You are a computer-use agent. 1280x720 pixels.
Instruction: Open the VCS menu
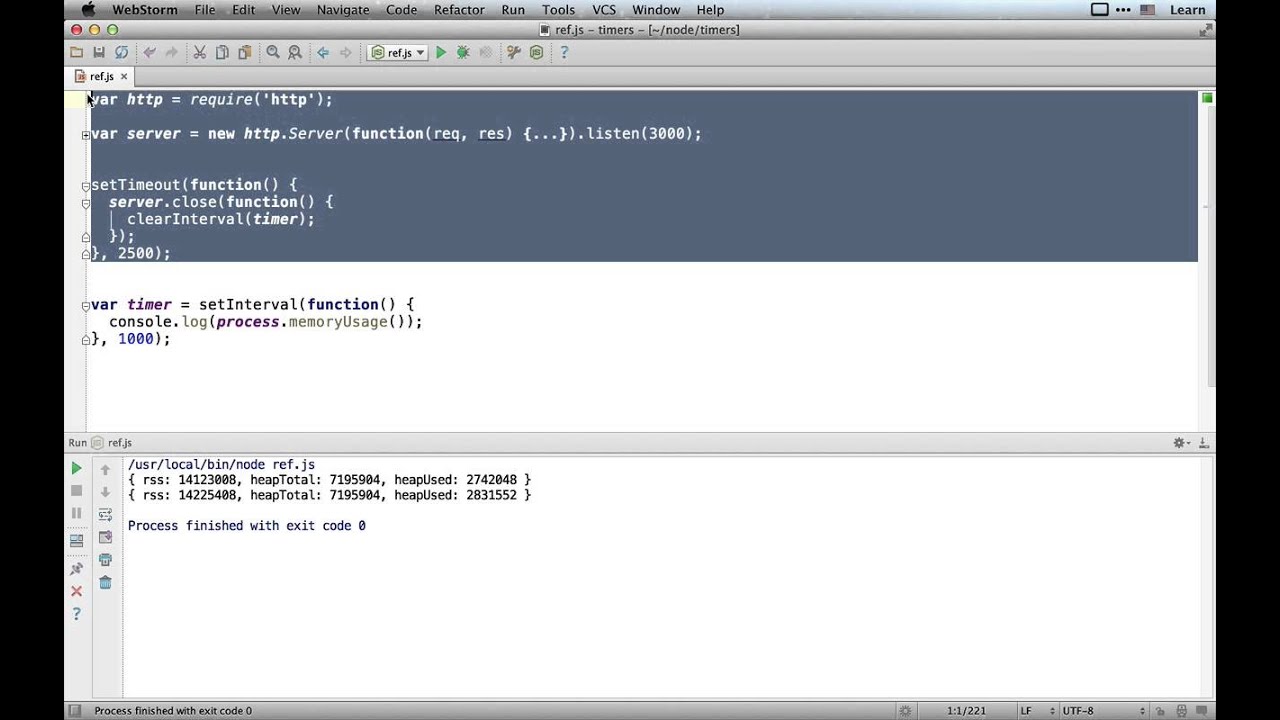[604, 10]
